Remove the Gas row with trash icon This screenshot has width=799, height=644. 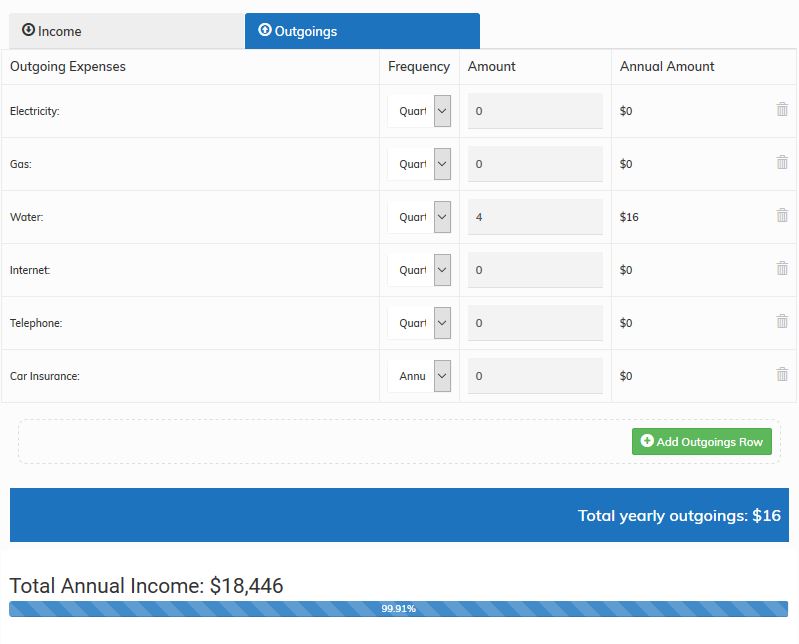(782, 162)
